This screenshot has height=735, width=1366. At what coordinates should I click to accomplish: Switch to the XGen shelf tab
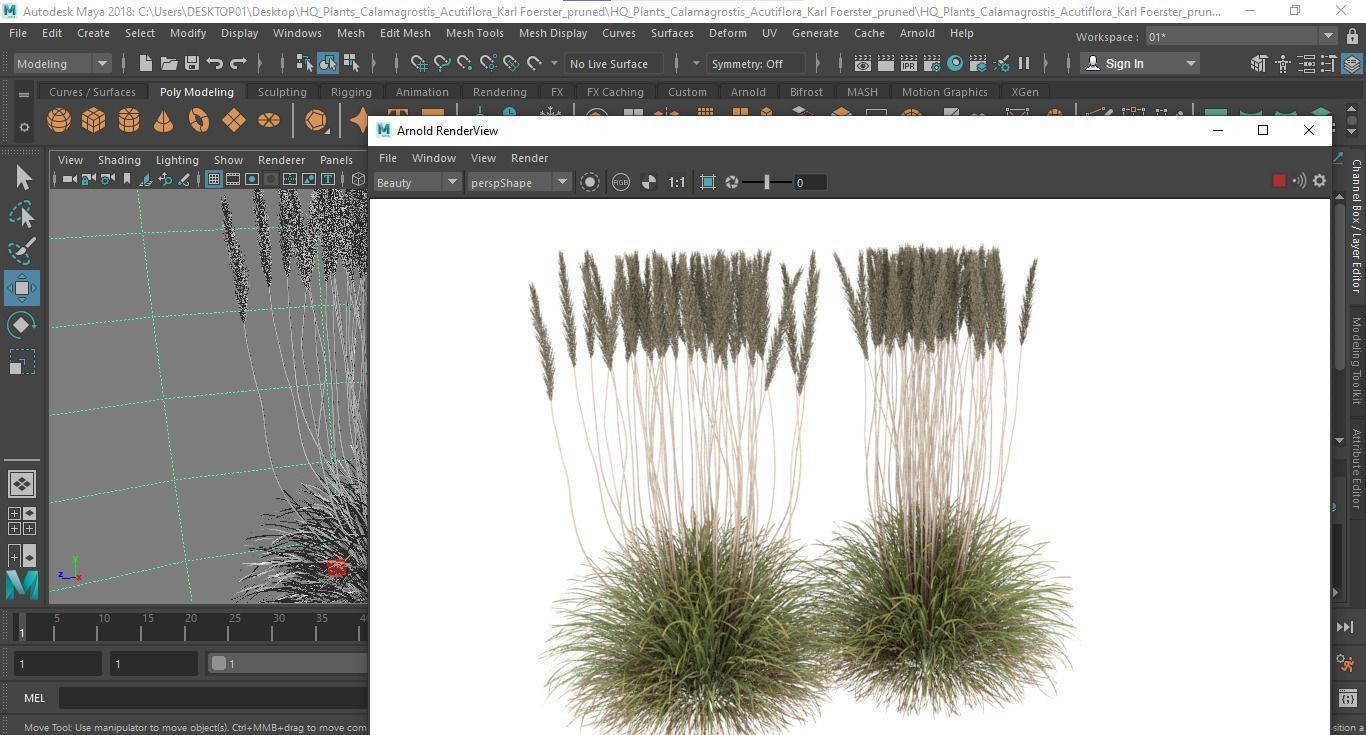(1025, 92)
